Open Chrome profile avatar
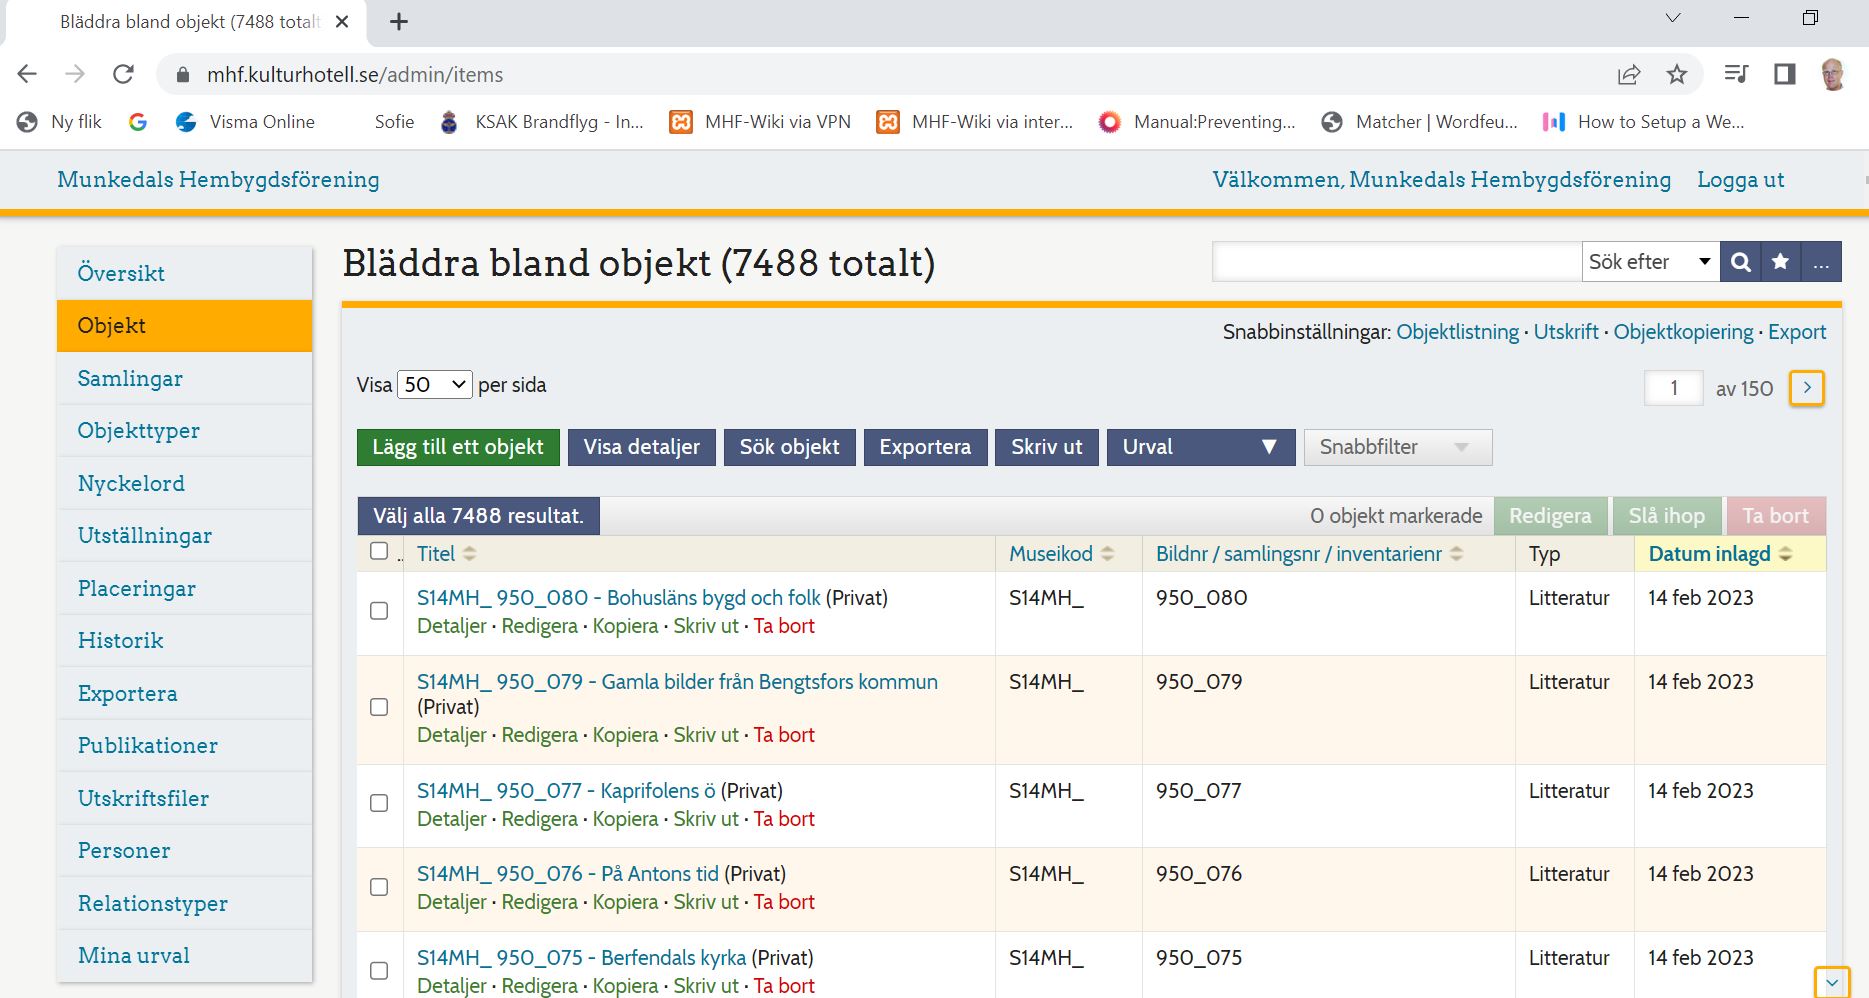This screenshot has width=1869, height=998. click(x=1833, y=74)
